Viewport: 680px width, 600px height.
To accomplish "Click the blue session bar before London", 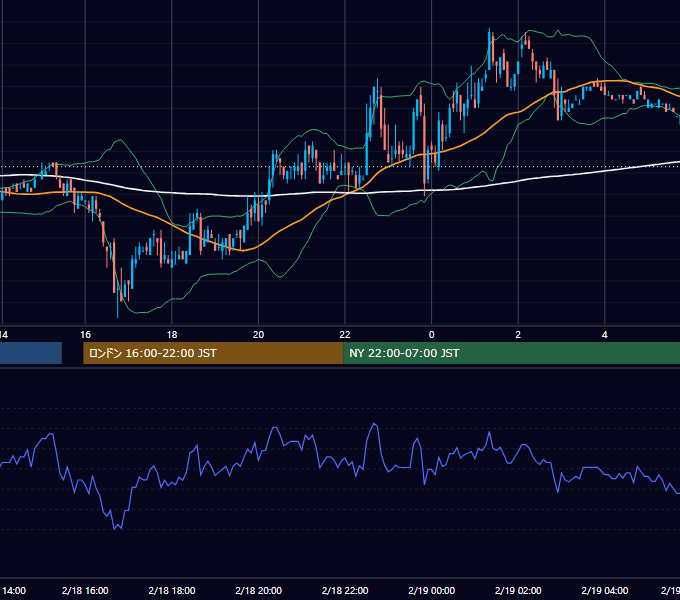I will (31, 353).
